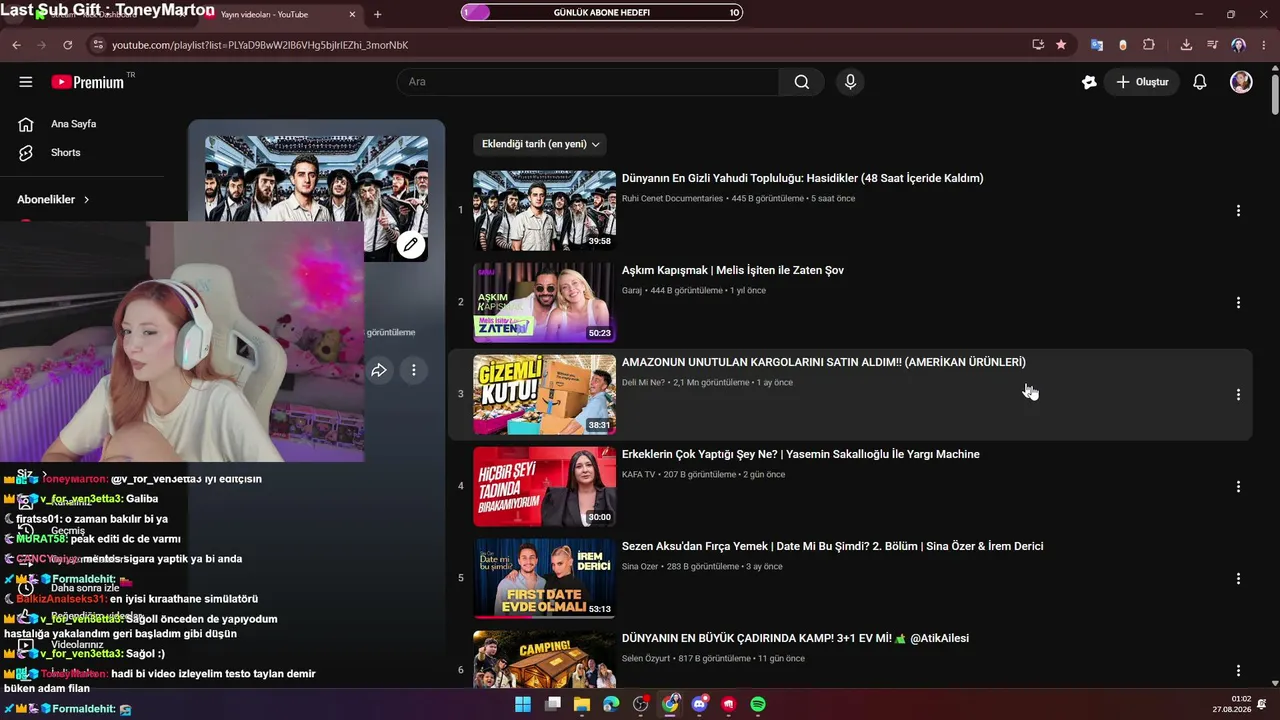Open the title 'Dünyanın En Gizli Yahudi Topluluğu'
This screenshot has height=720, width=1280.
coord(802,178)
